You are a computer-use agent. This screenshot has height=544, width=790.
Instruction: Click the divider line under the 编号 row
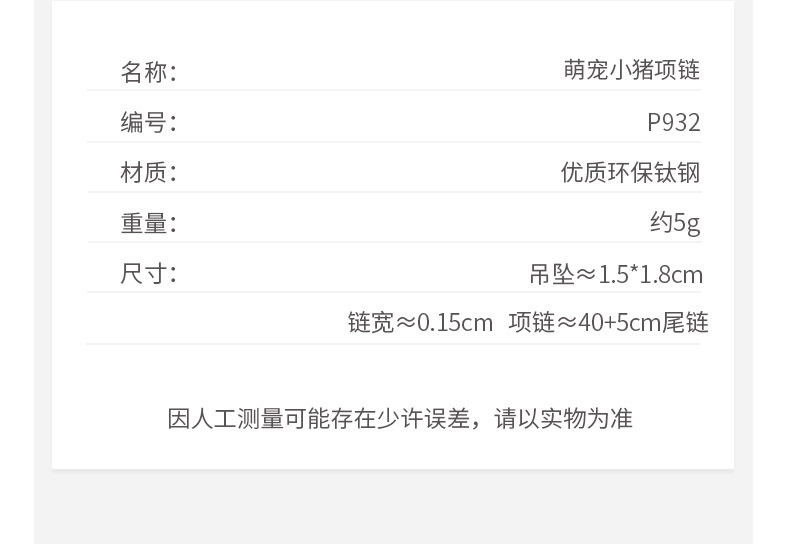point(393,141)
